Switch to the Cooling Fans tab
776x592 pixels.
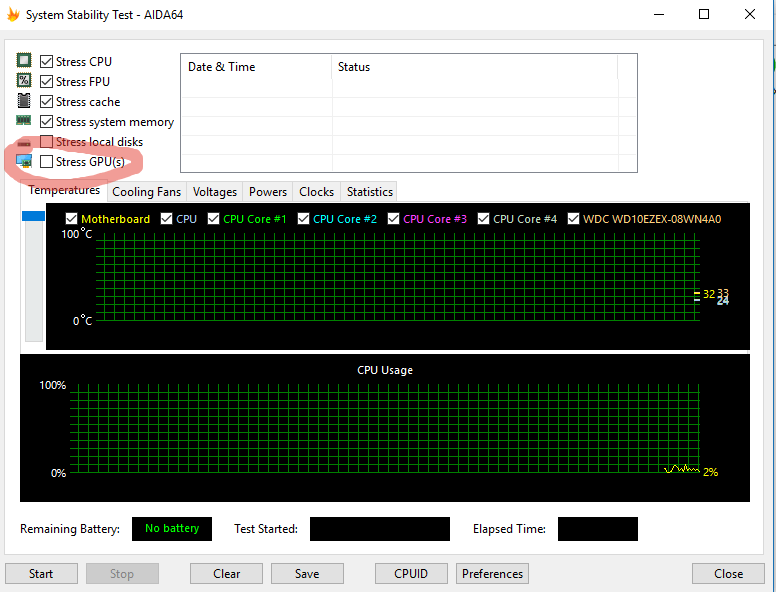coord(146,192)
